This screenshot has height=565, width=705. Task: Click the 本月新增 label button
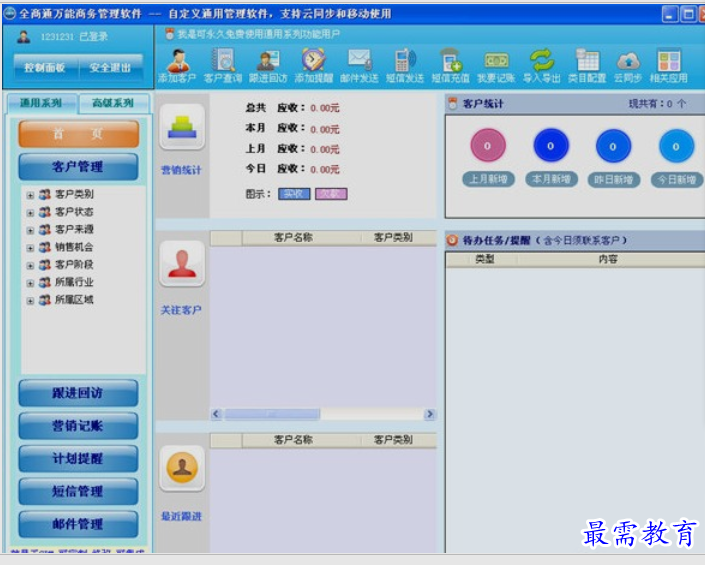pyautogui.click(x=552, y=179)
